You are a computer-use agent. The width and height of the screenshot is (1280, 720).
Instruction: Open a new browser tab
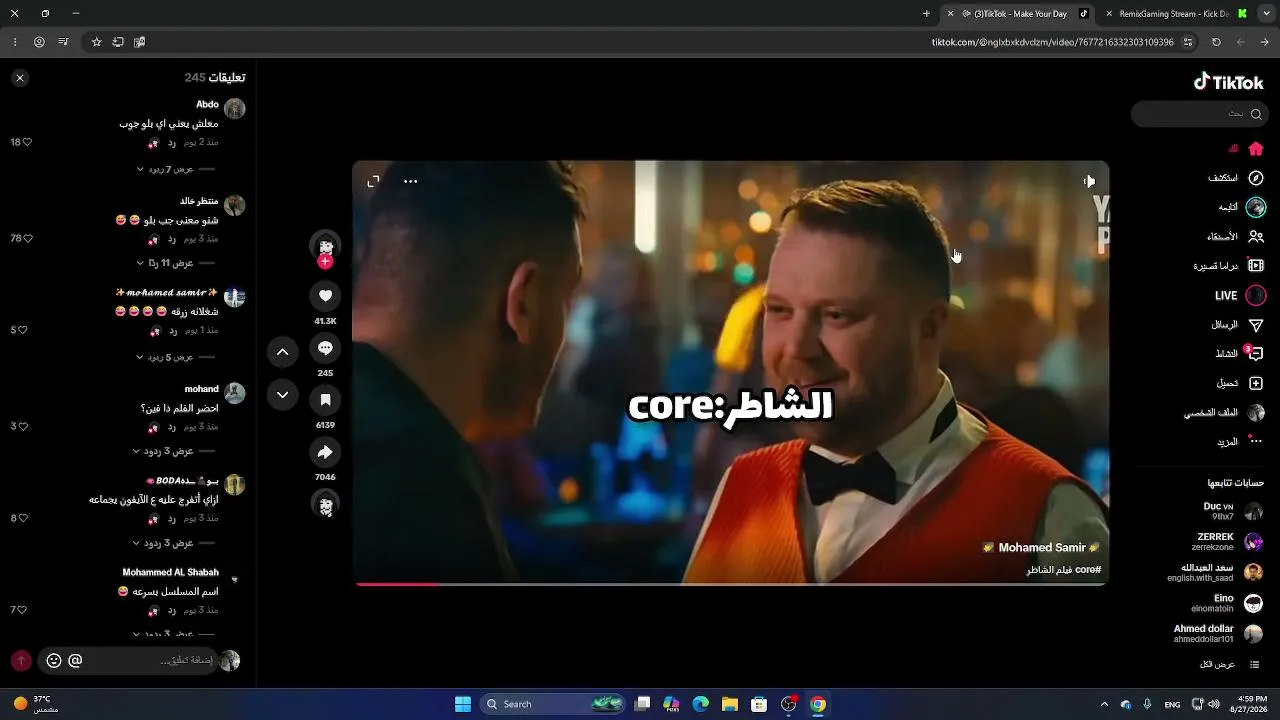[x=926, y=14]
